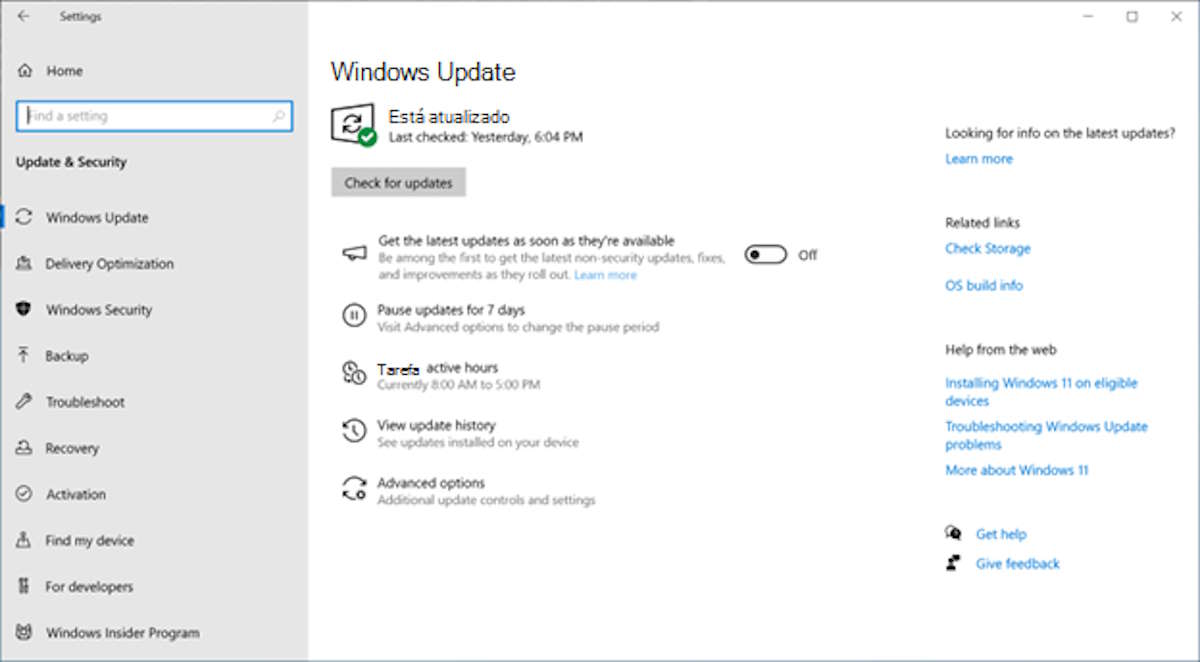Click the View update history clock icon
Viewport: 1200px width, 662px height.
click(x=354, y=432)
